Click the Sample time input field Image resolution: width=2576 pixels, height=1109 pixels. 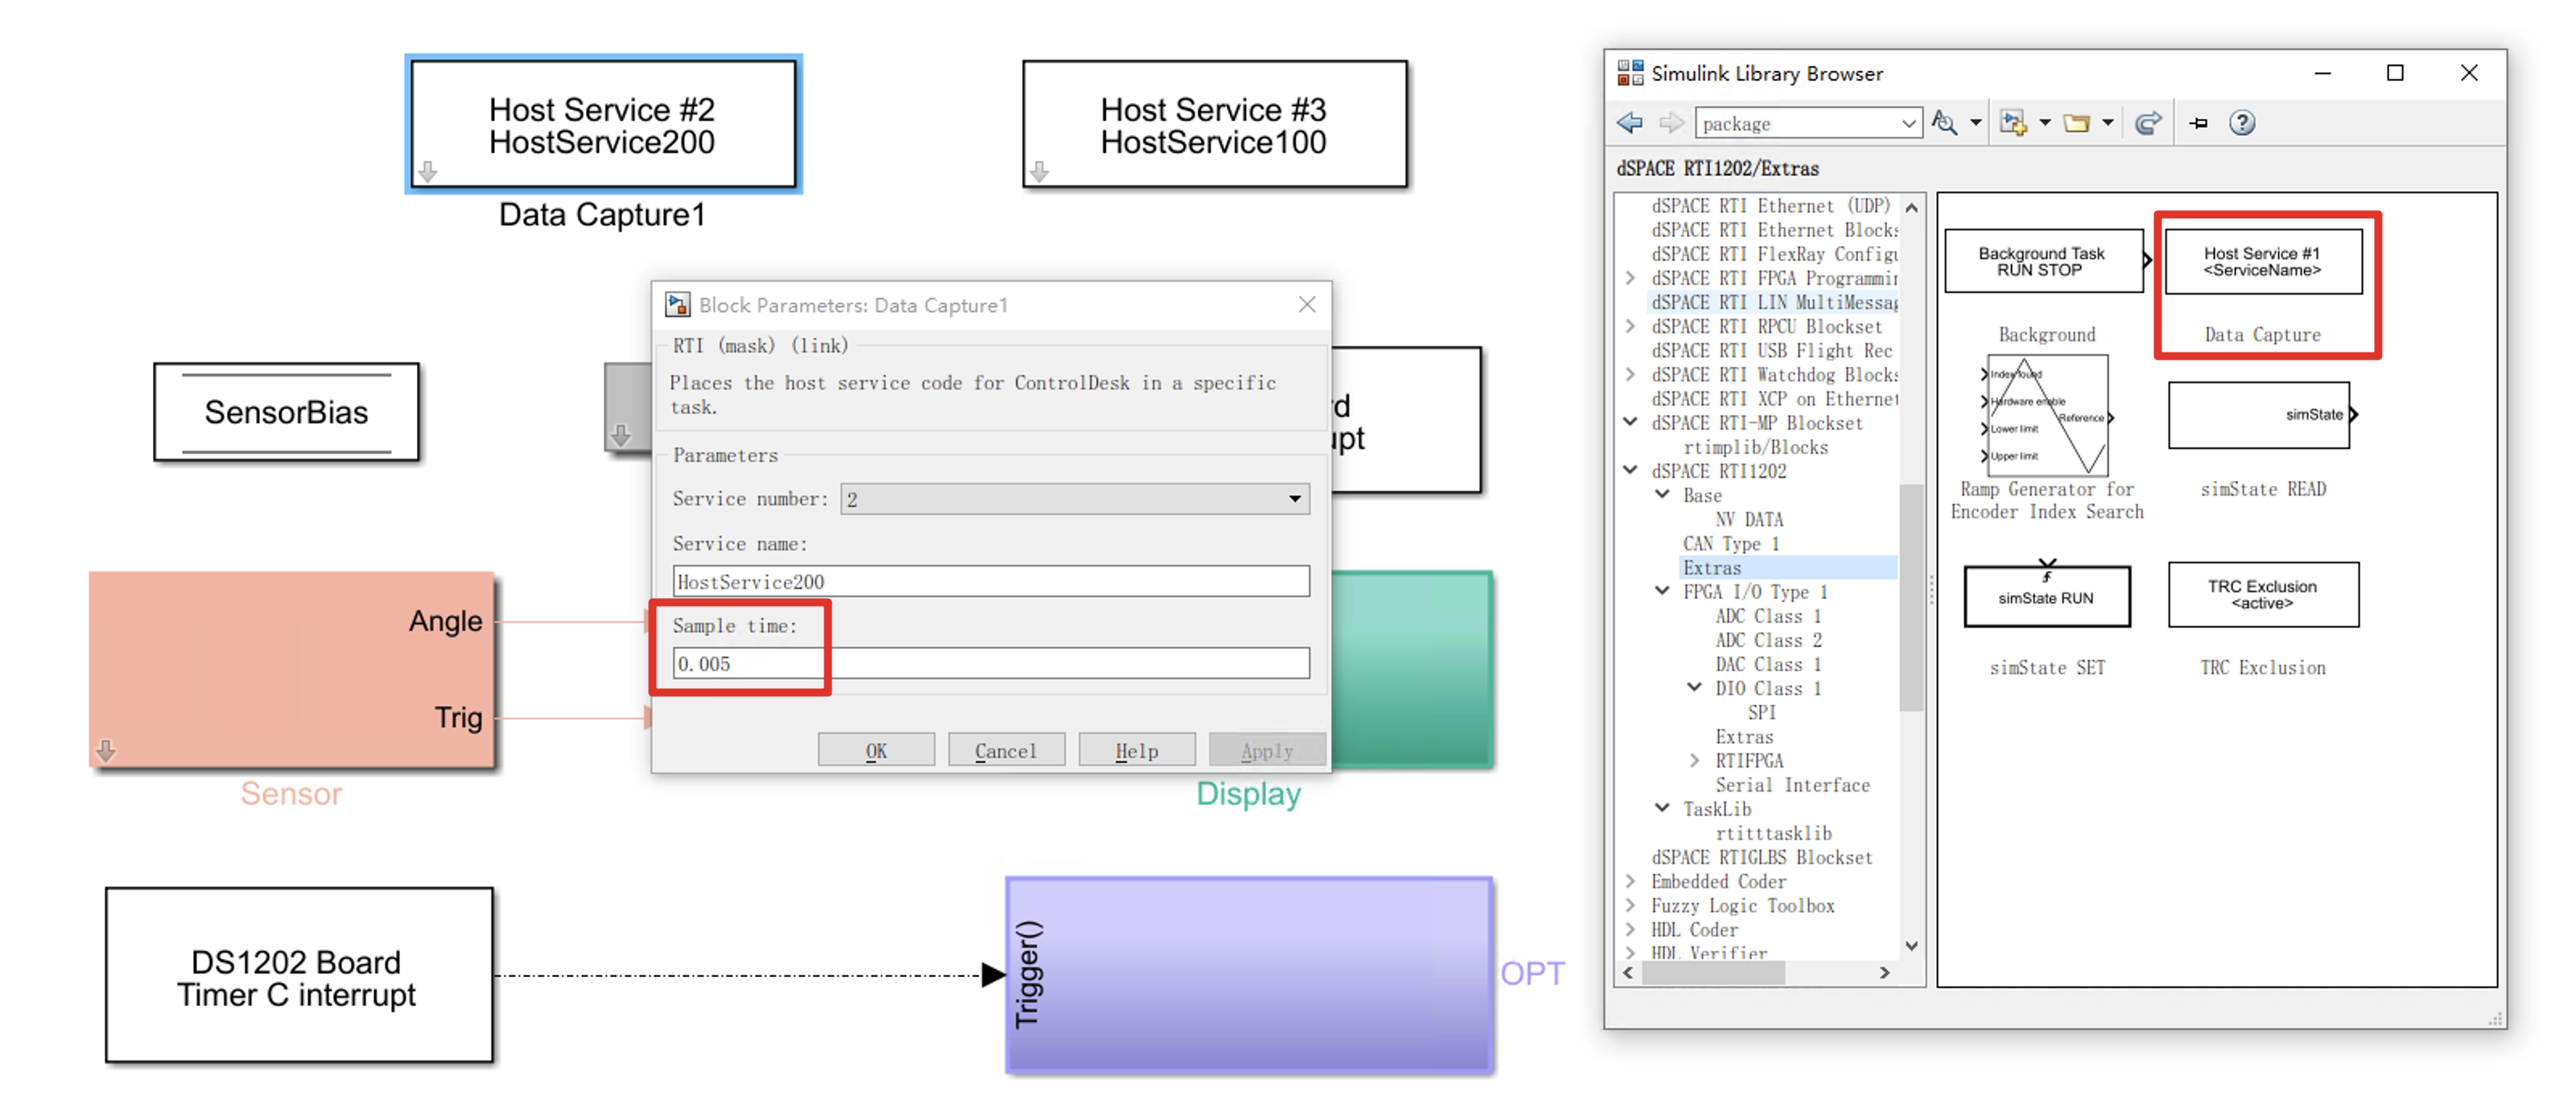coord(990,663)
